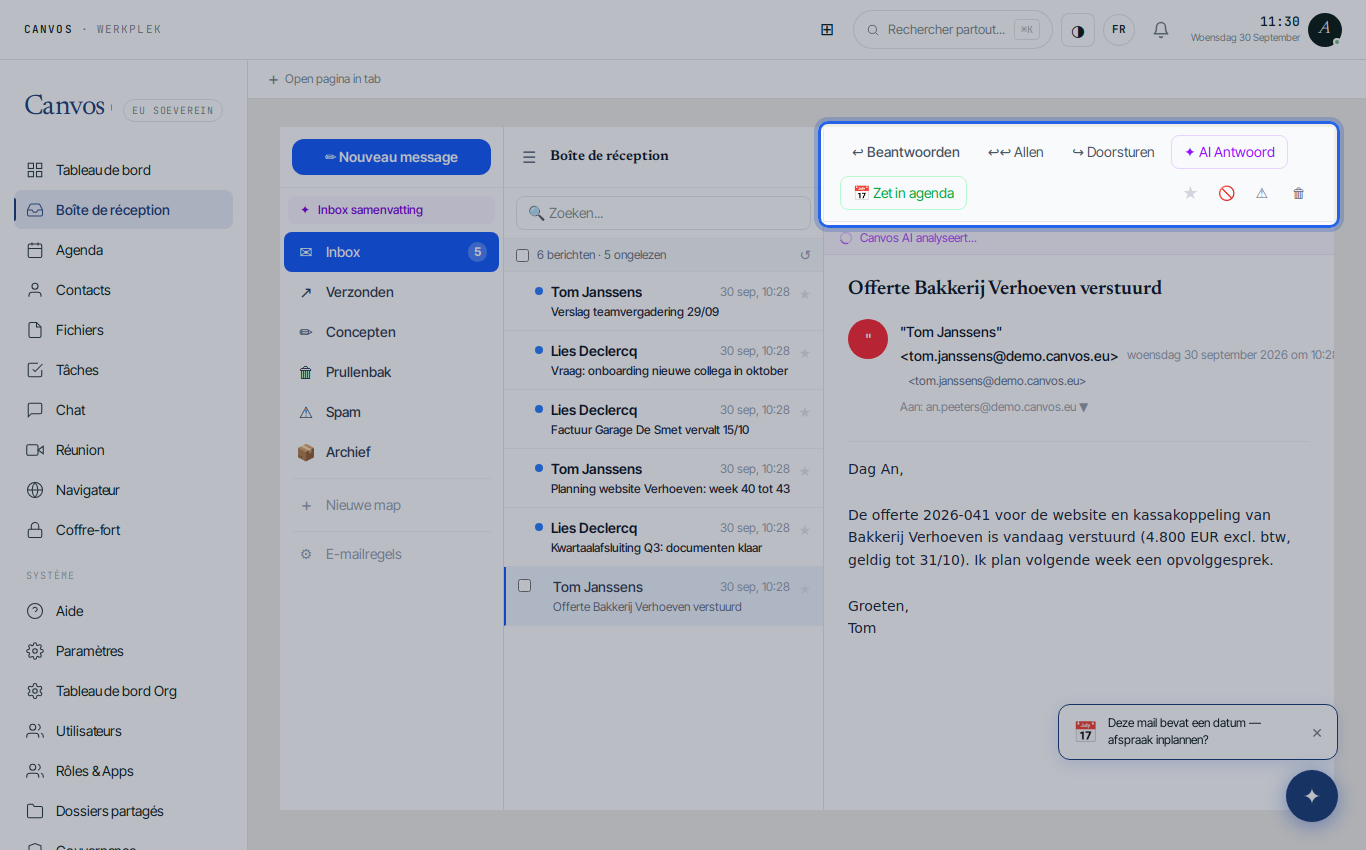This screenshot has width=1366, height=850.
Task: Go to the Concepten folder
Action: [x=391, y=332]
